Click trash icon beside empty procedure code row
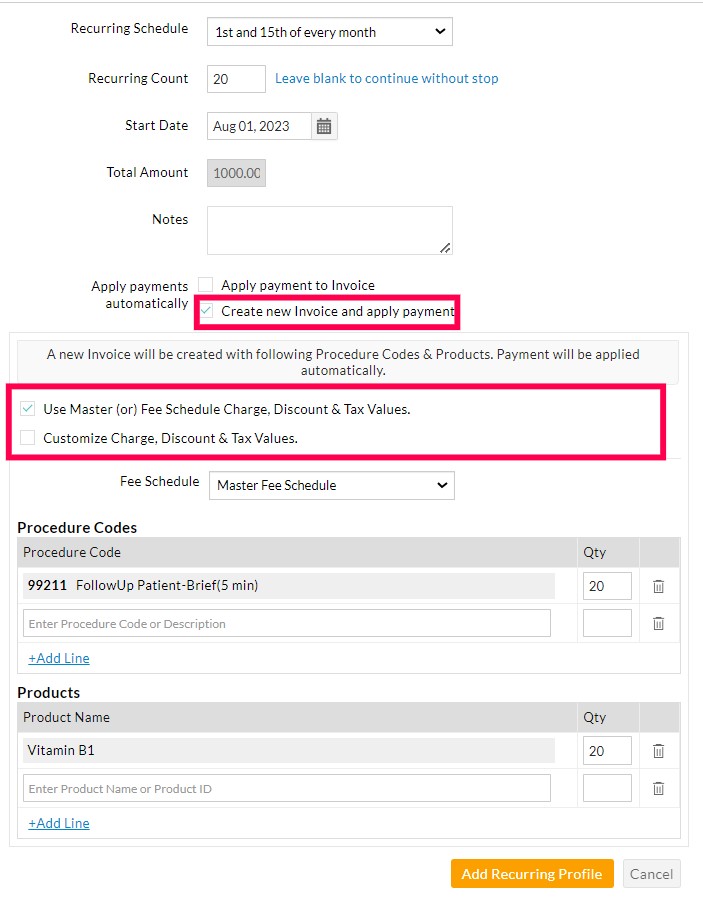Screen dimensions: 703x906 tap(659, 623)
